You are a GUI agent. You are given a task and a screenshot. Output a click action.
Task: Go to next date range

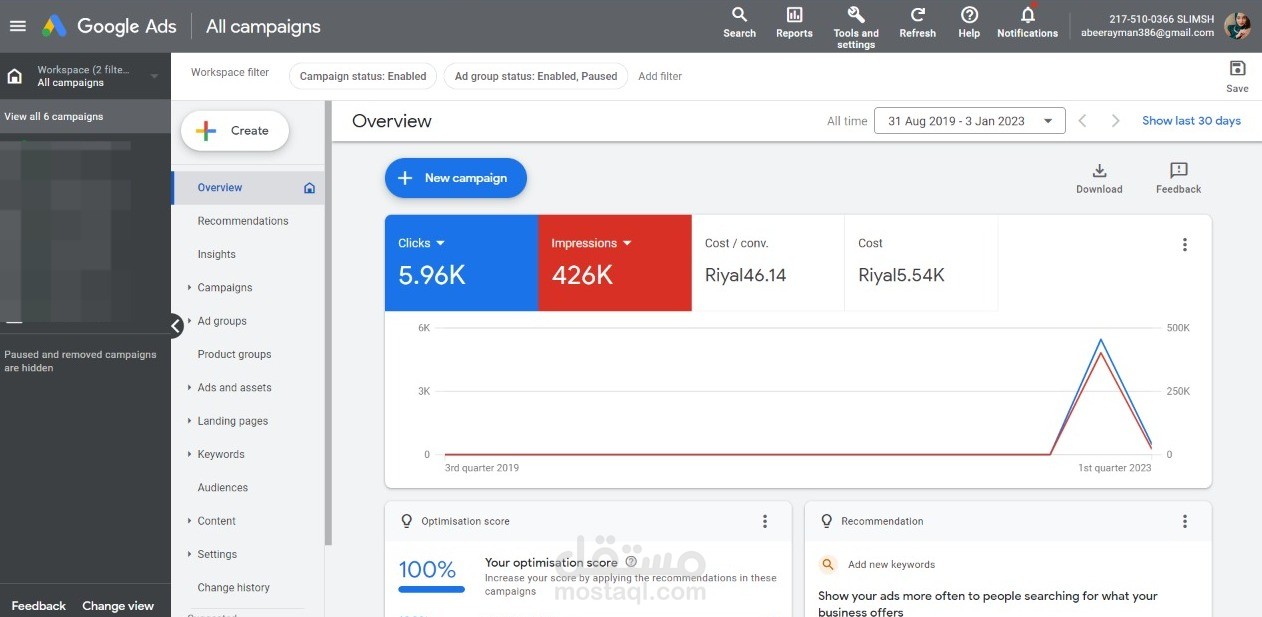pos(1115,121)
